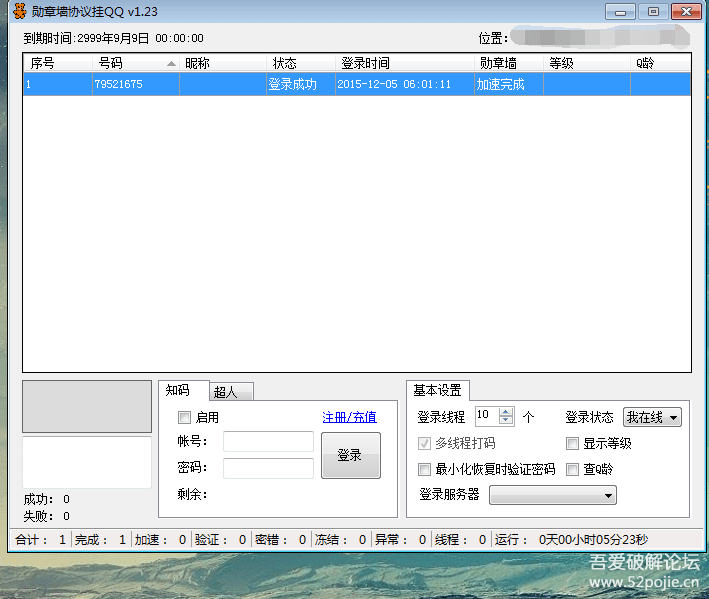
Task: Click the 线程 status bar entry
Action: pyautogui.click(x=460, y=539)
